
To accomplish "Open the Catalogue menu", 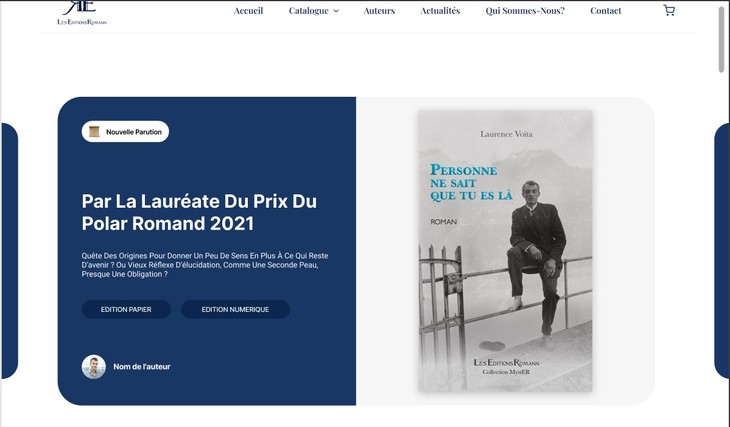I will tap(309, 10).
